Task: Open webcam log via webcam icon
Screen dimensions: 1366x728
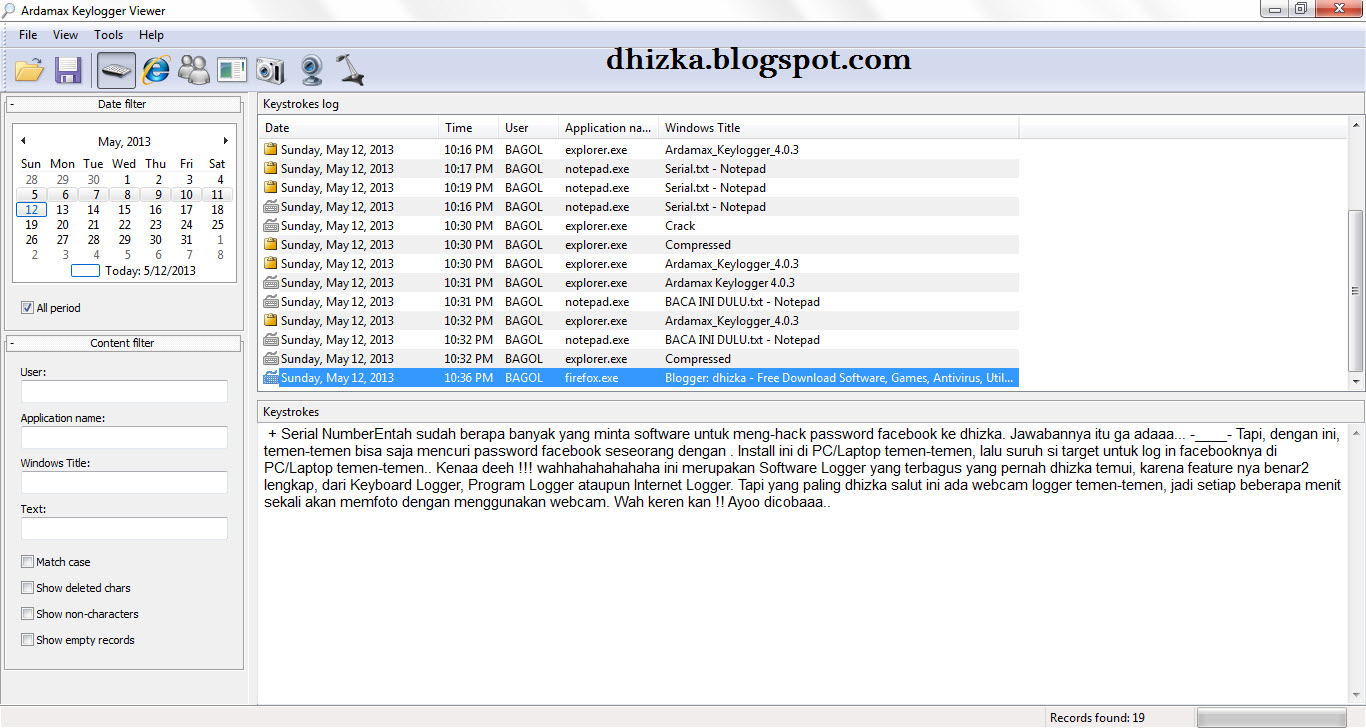Action: 311,70
